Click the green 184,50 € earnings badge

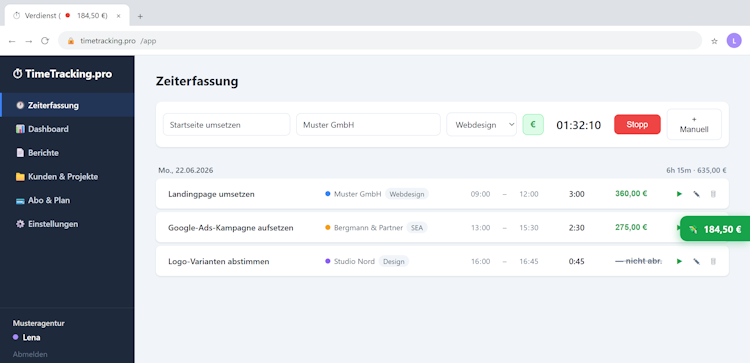715,229
